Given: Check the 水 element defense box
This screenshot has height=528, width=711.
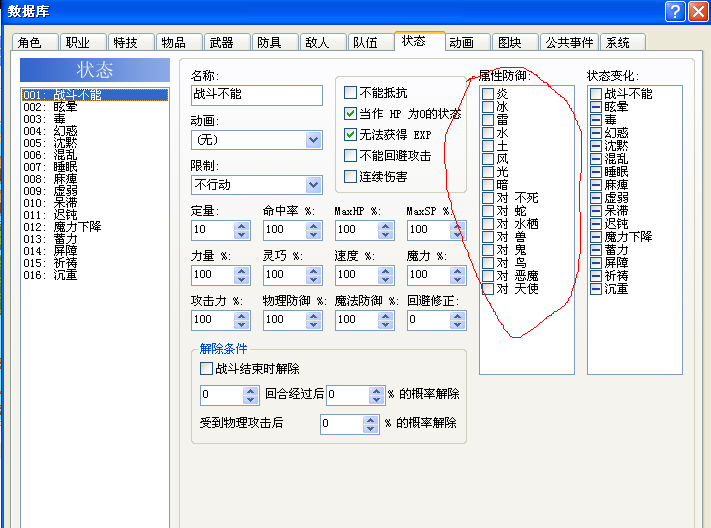Looking at the screenshot, I should coord(488,133).
